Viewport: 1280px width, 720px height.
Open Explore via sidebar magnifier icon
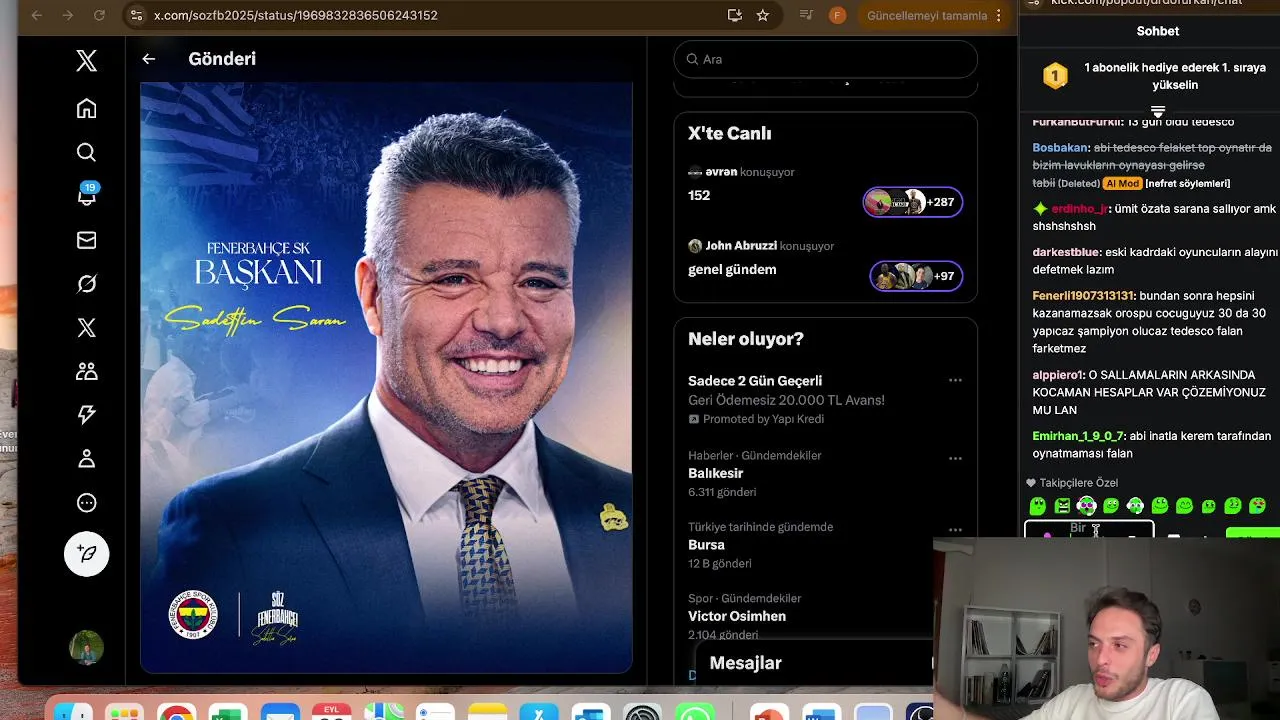coord(87,152)
